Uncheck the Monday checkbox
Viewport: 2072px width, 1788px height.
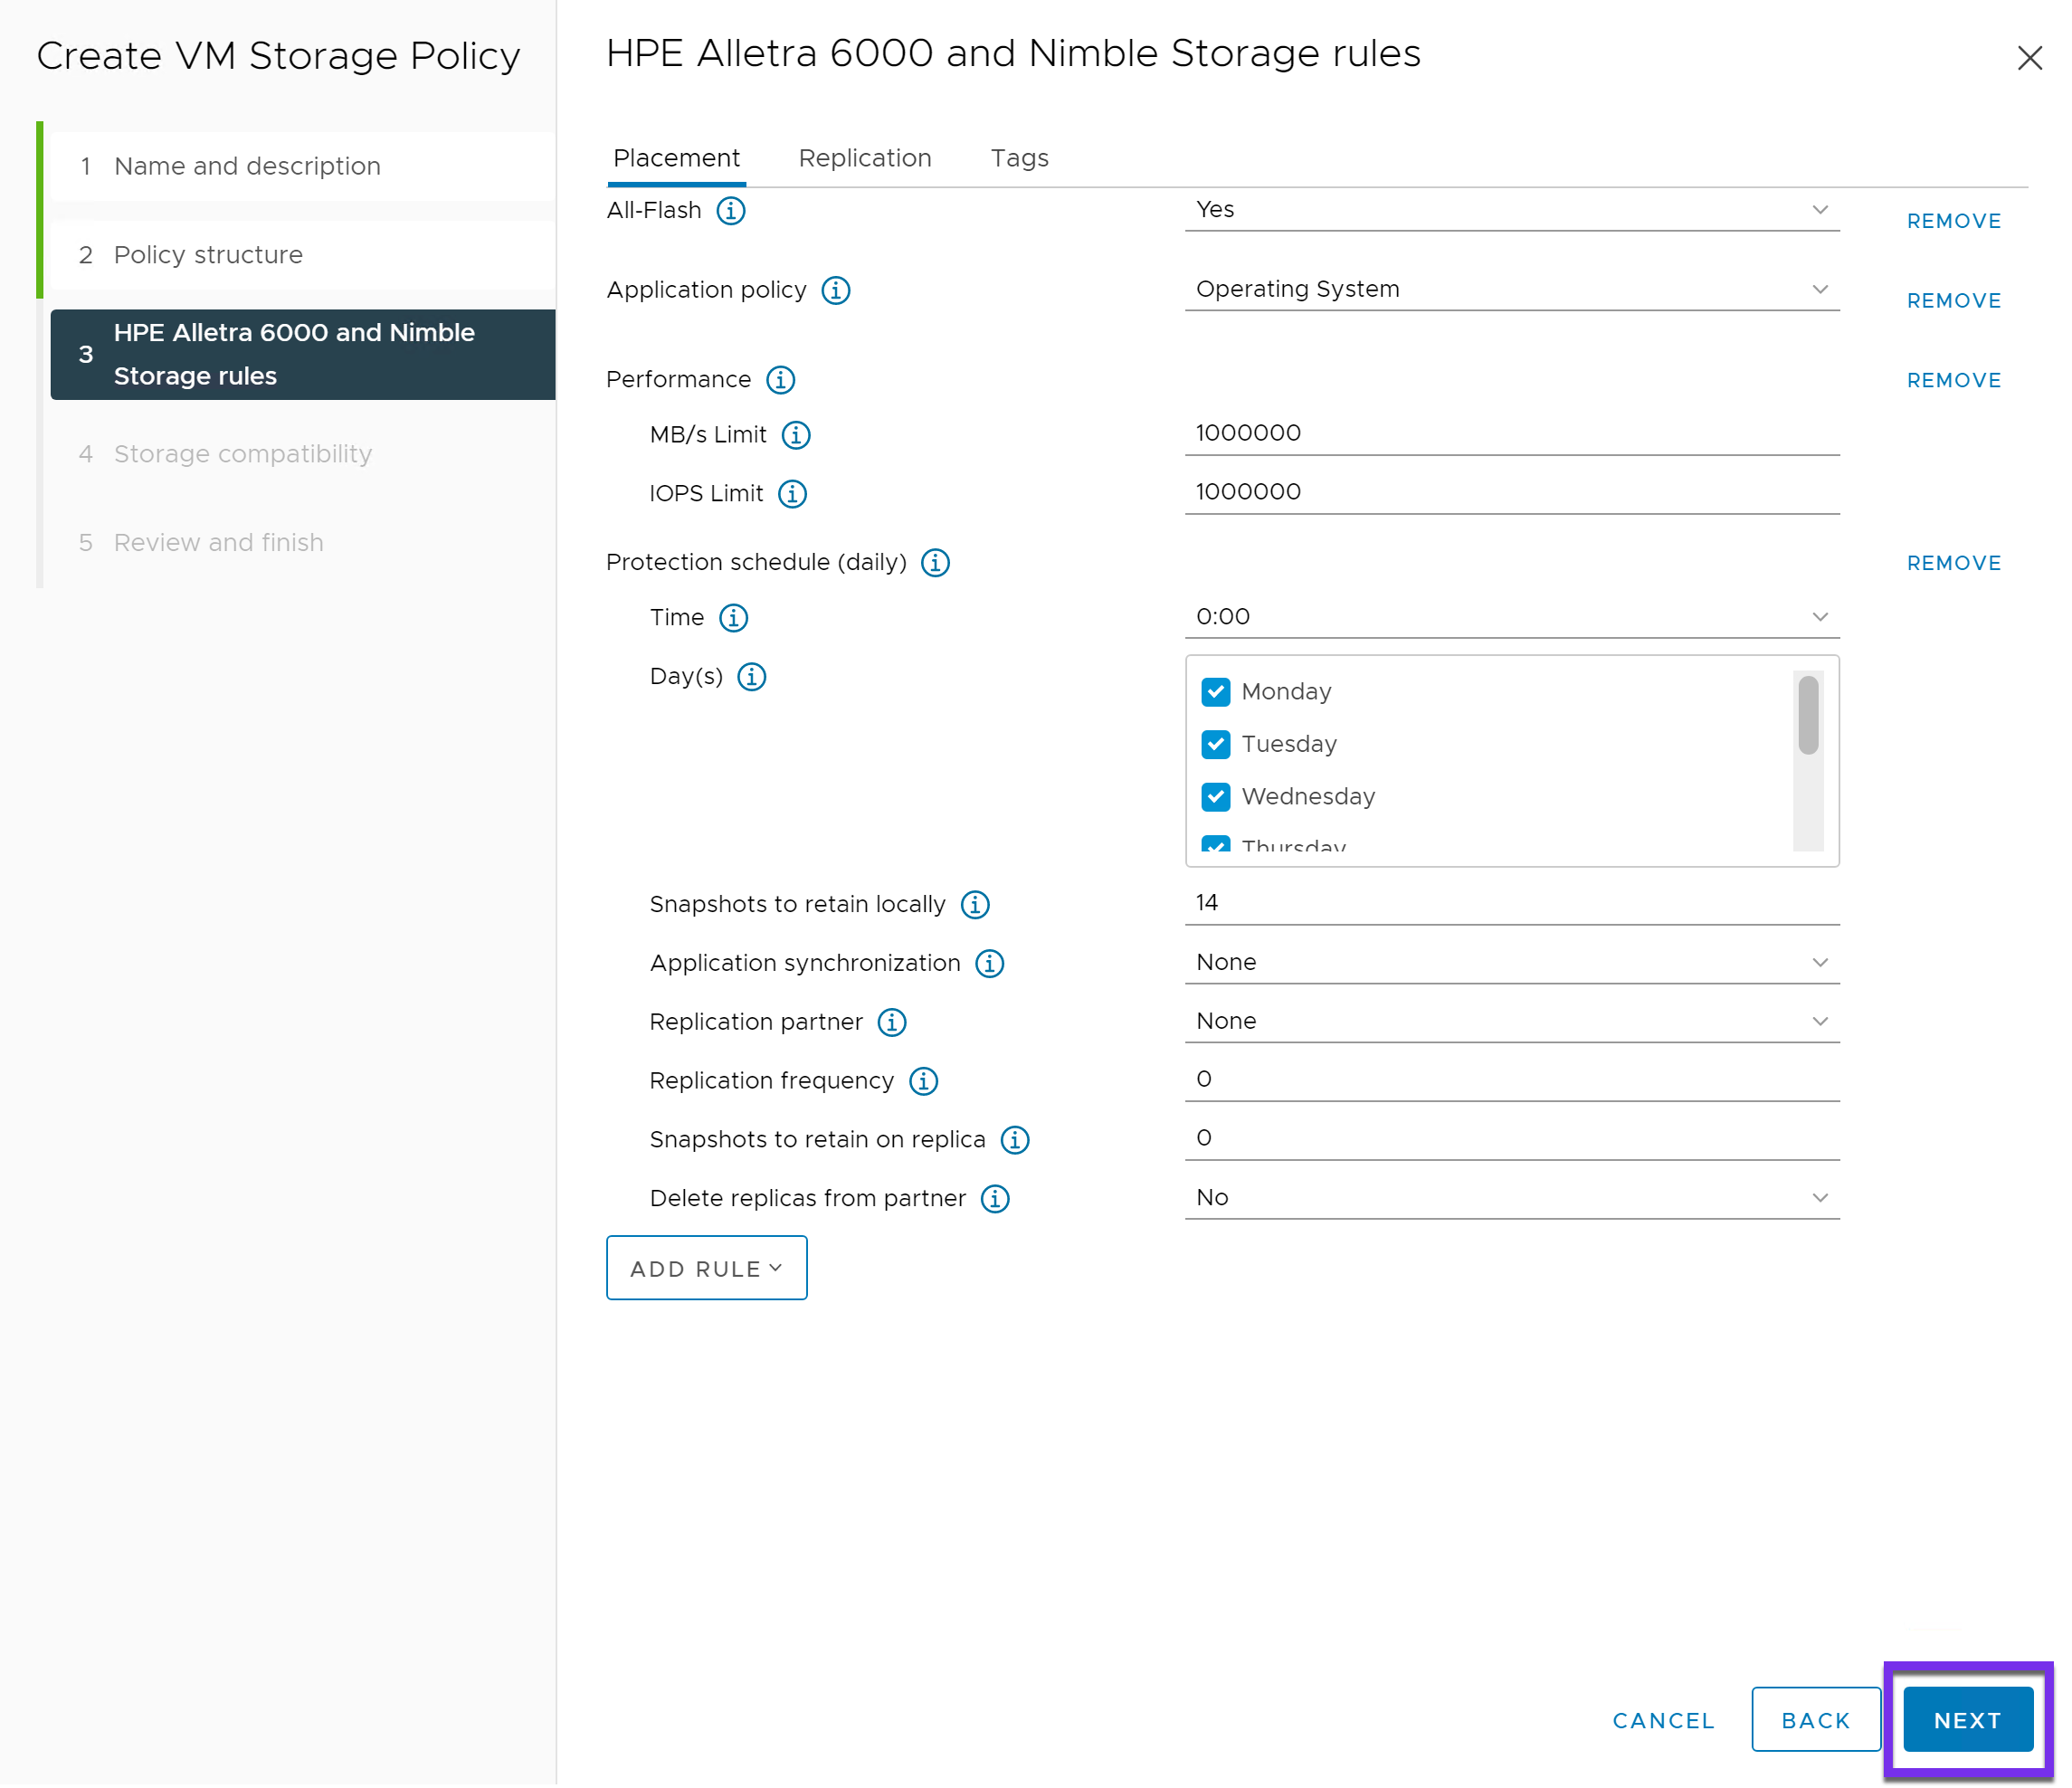[x=1216, y=692]
